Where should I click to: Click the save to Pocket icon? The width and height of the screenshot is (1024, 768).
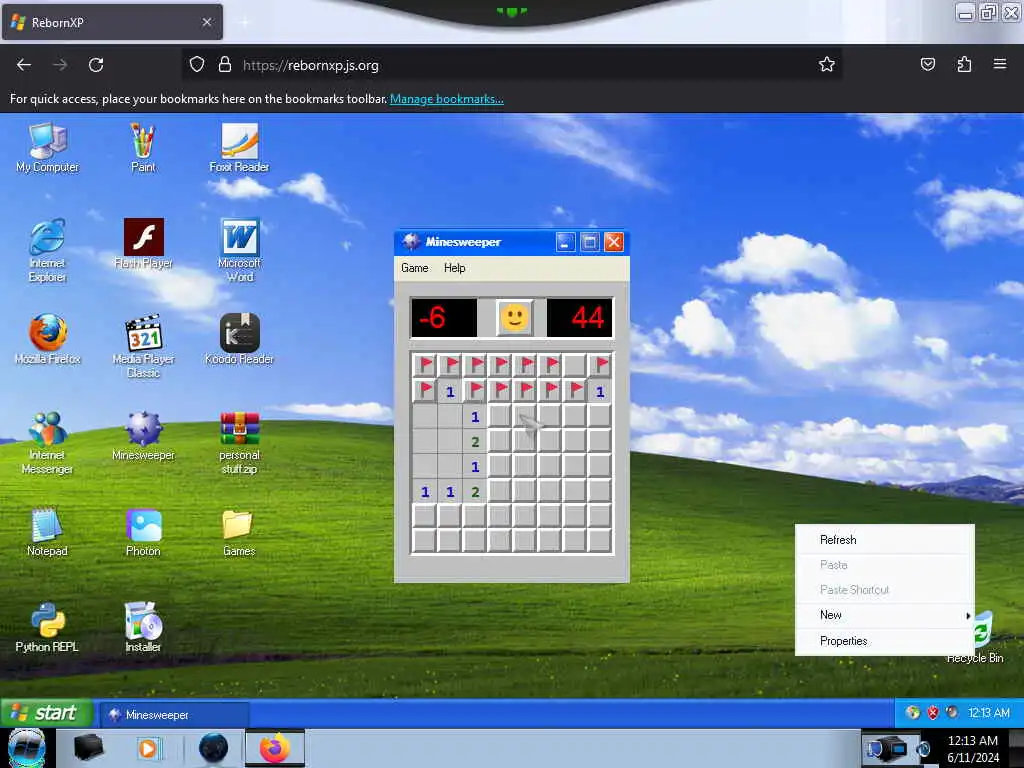pyautogui.click(x=928, y=64)
